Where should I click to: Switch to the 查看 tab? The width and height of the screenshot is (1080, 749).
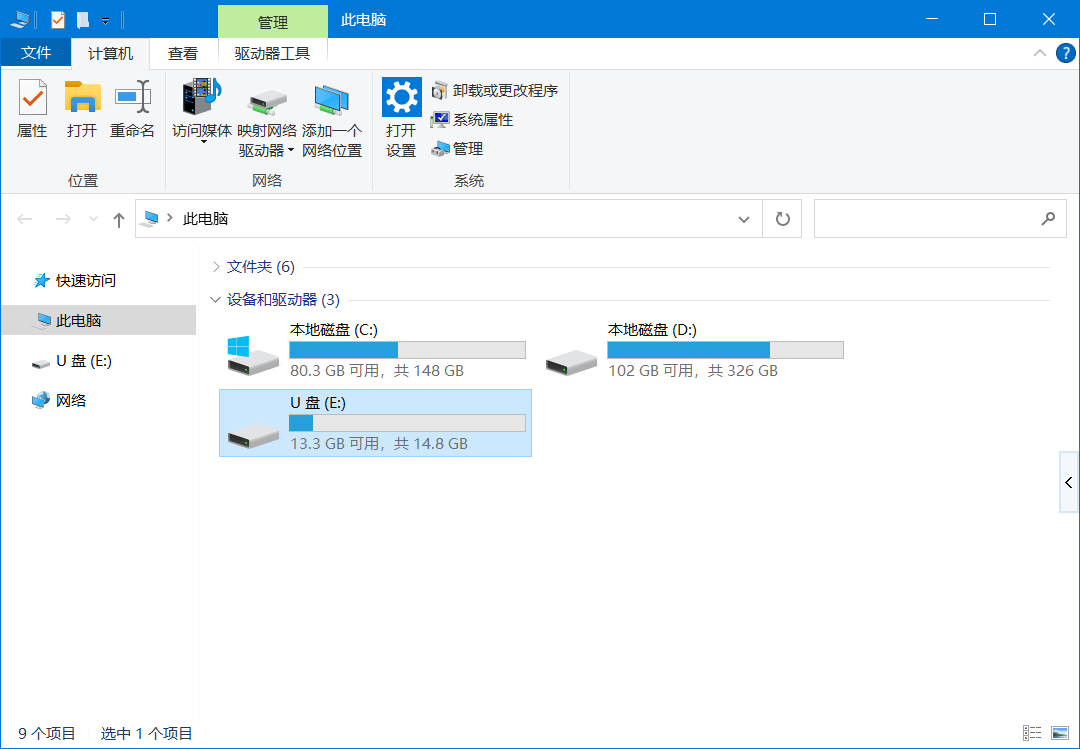click(183, 53)
